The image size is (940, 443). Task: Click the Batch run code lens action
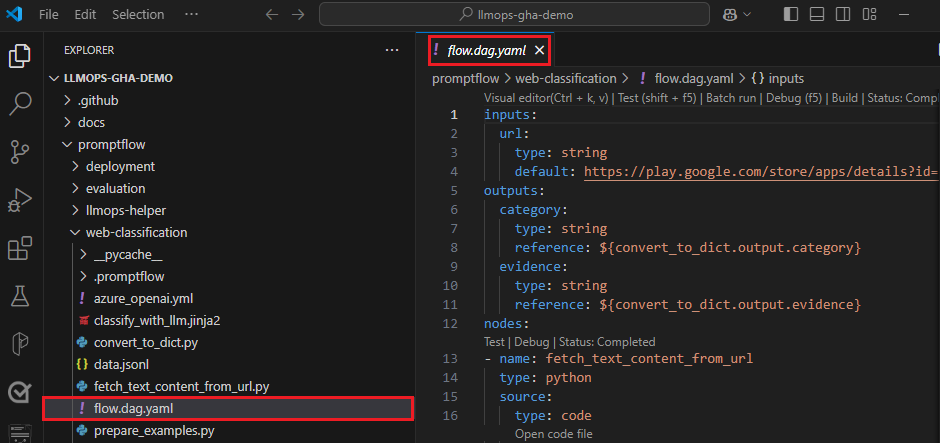pyautogui.click(x=733, y=98)
